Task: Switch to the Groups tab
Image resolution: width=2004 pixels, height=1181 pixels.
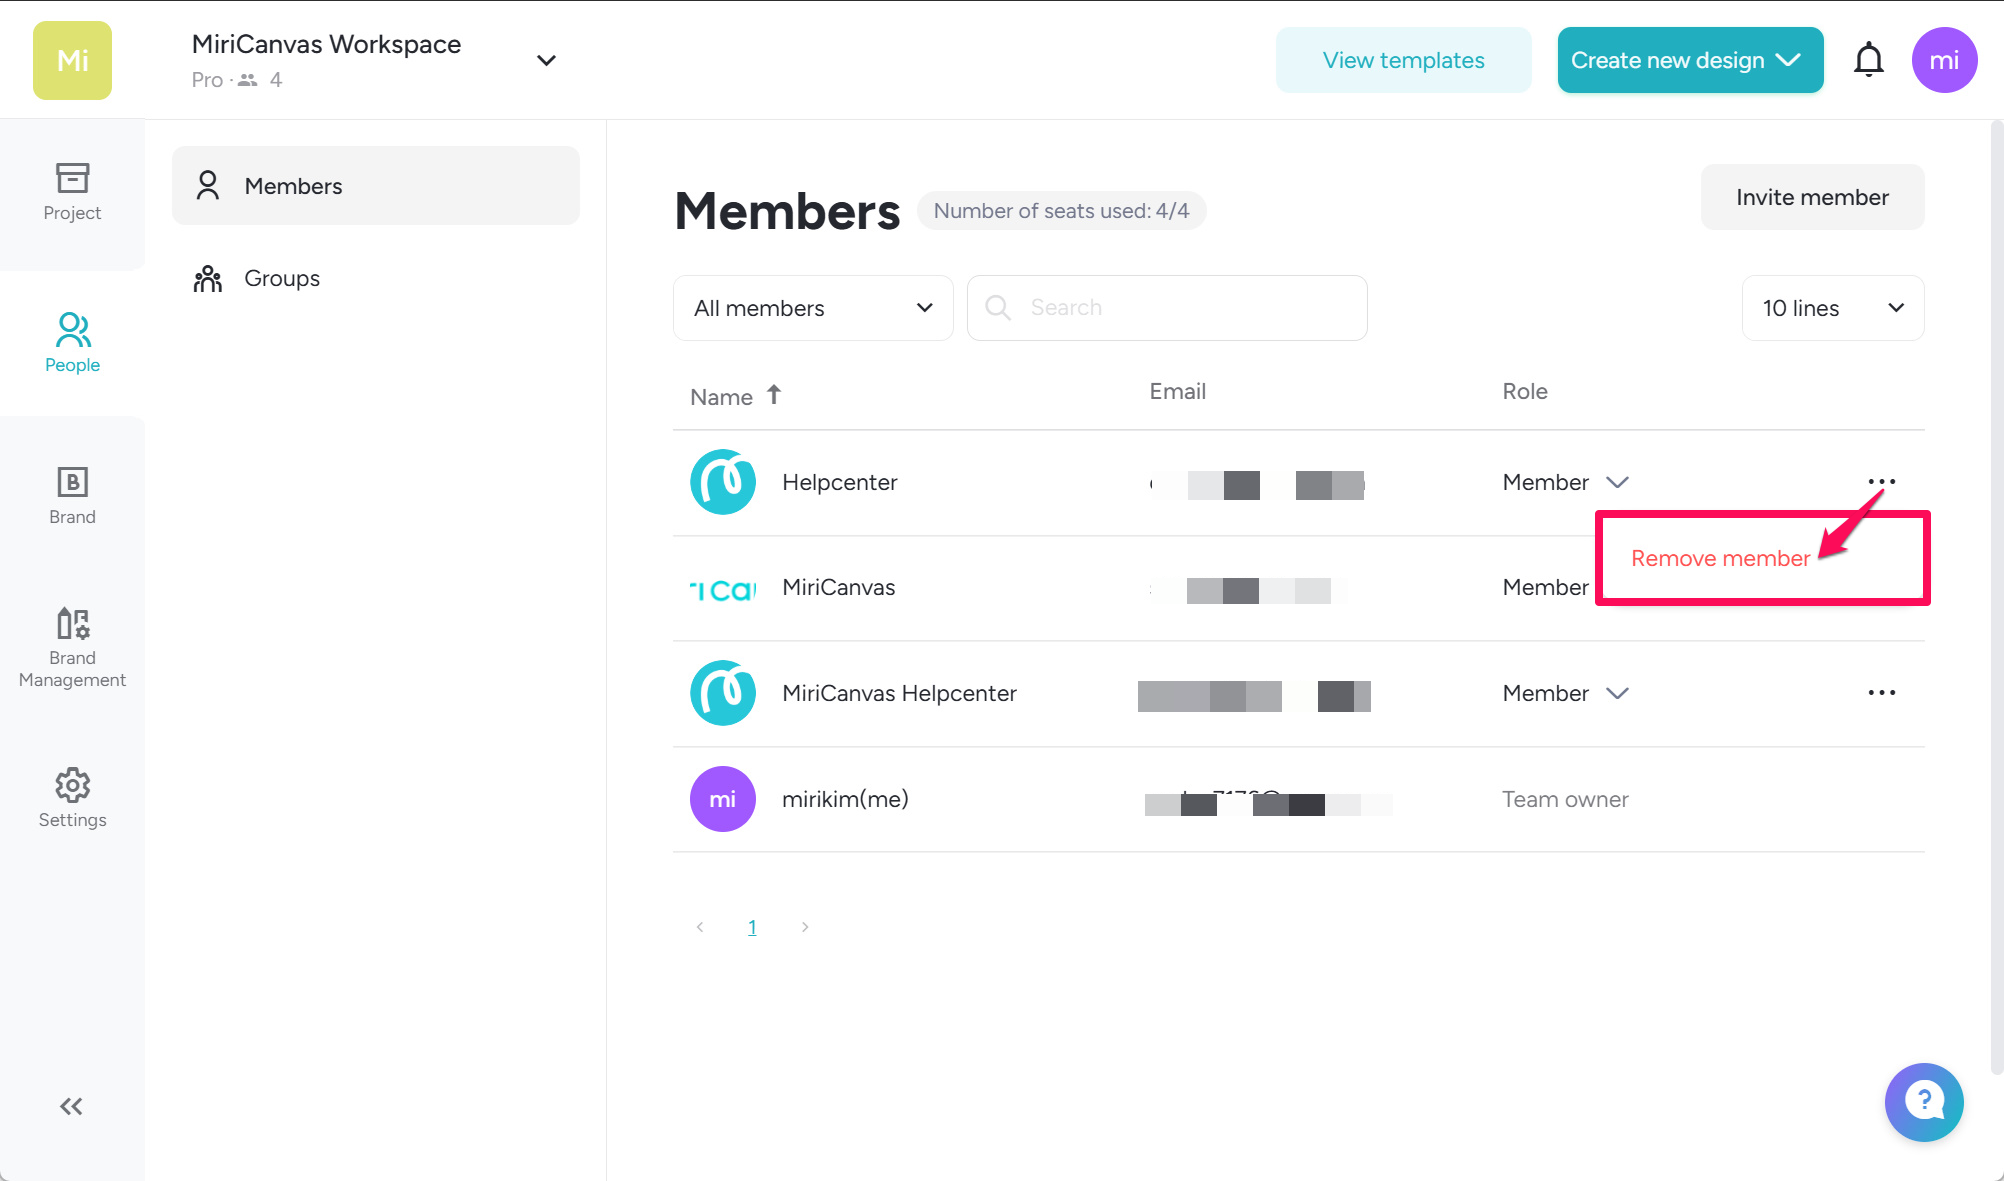Action: (282, 278)
